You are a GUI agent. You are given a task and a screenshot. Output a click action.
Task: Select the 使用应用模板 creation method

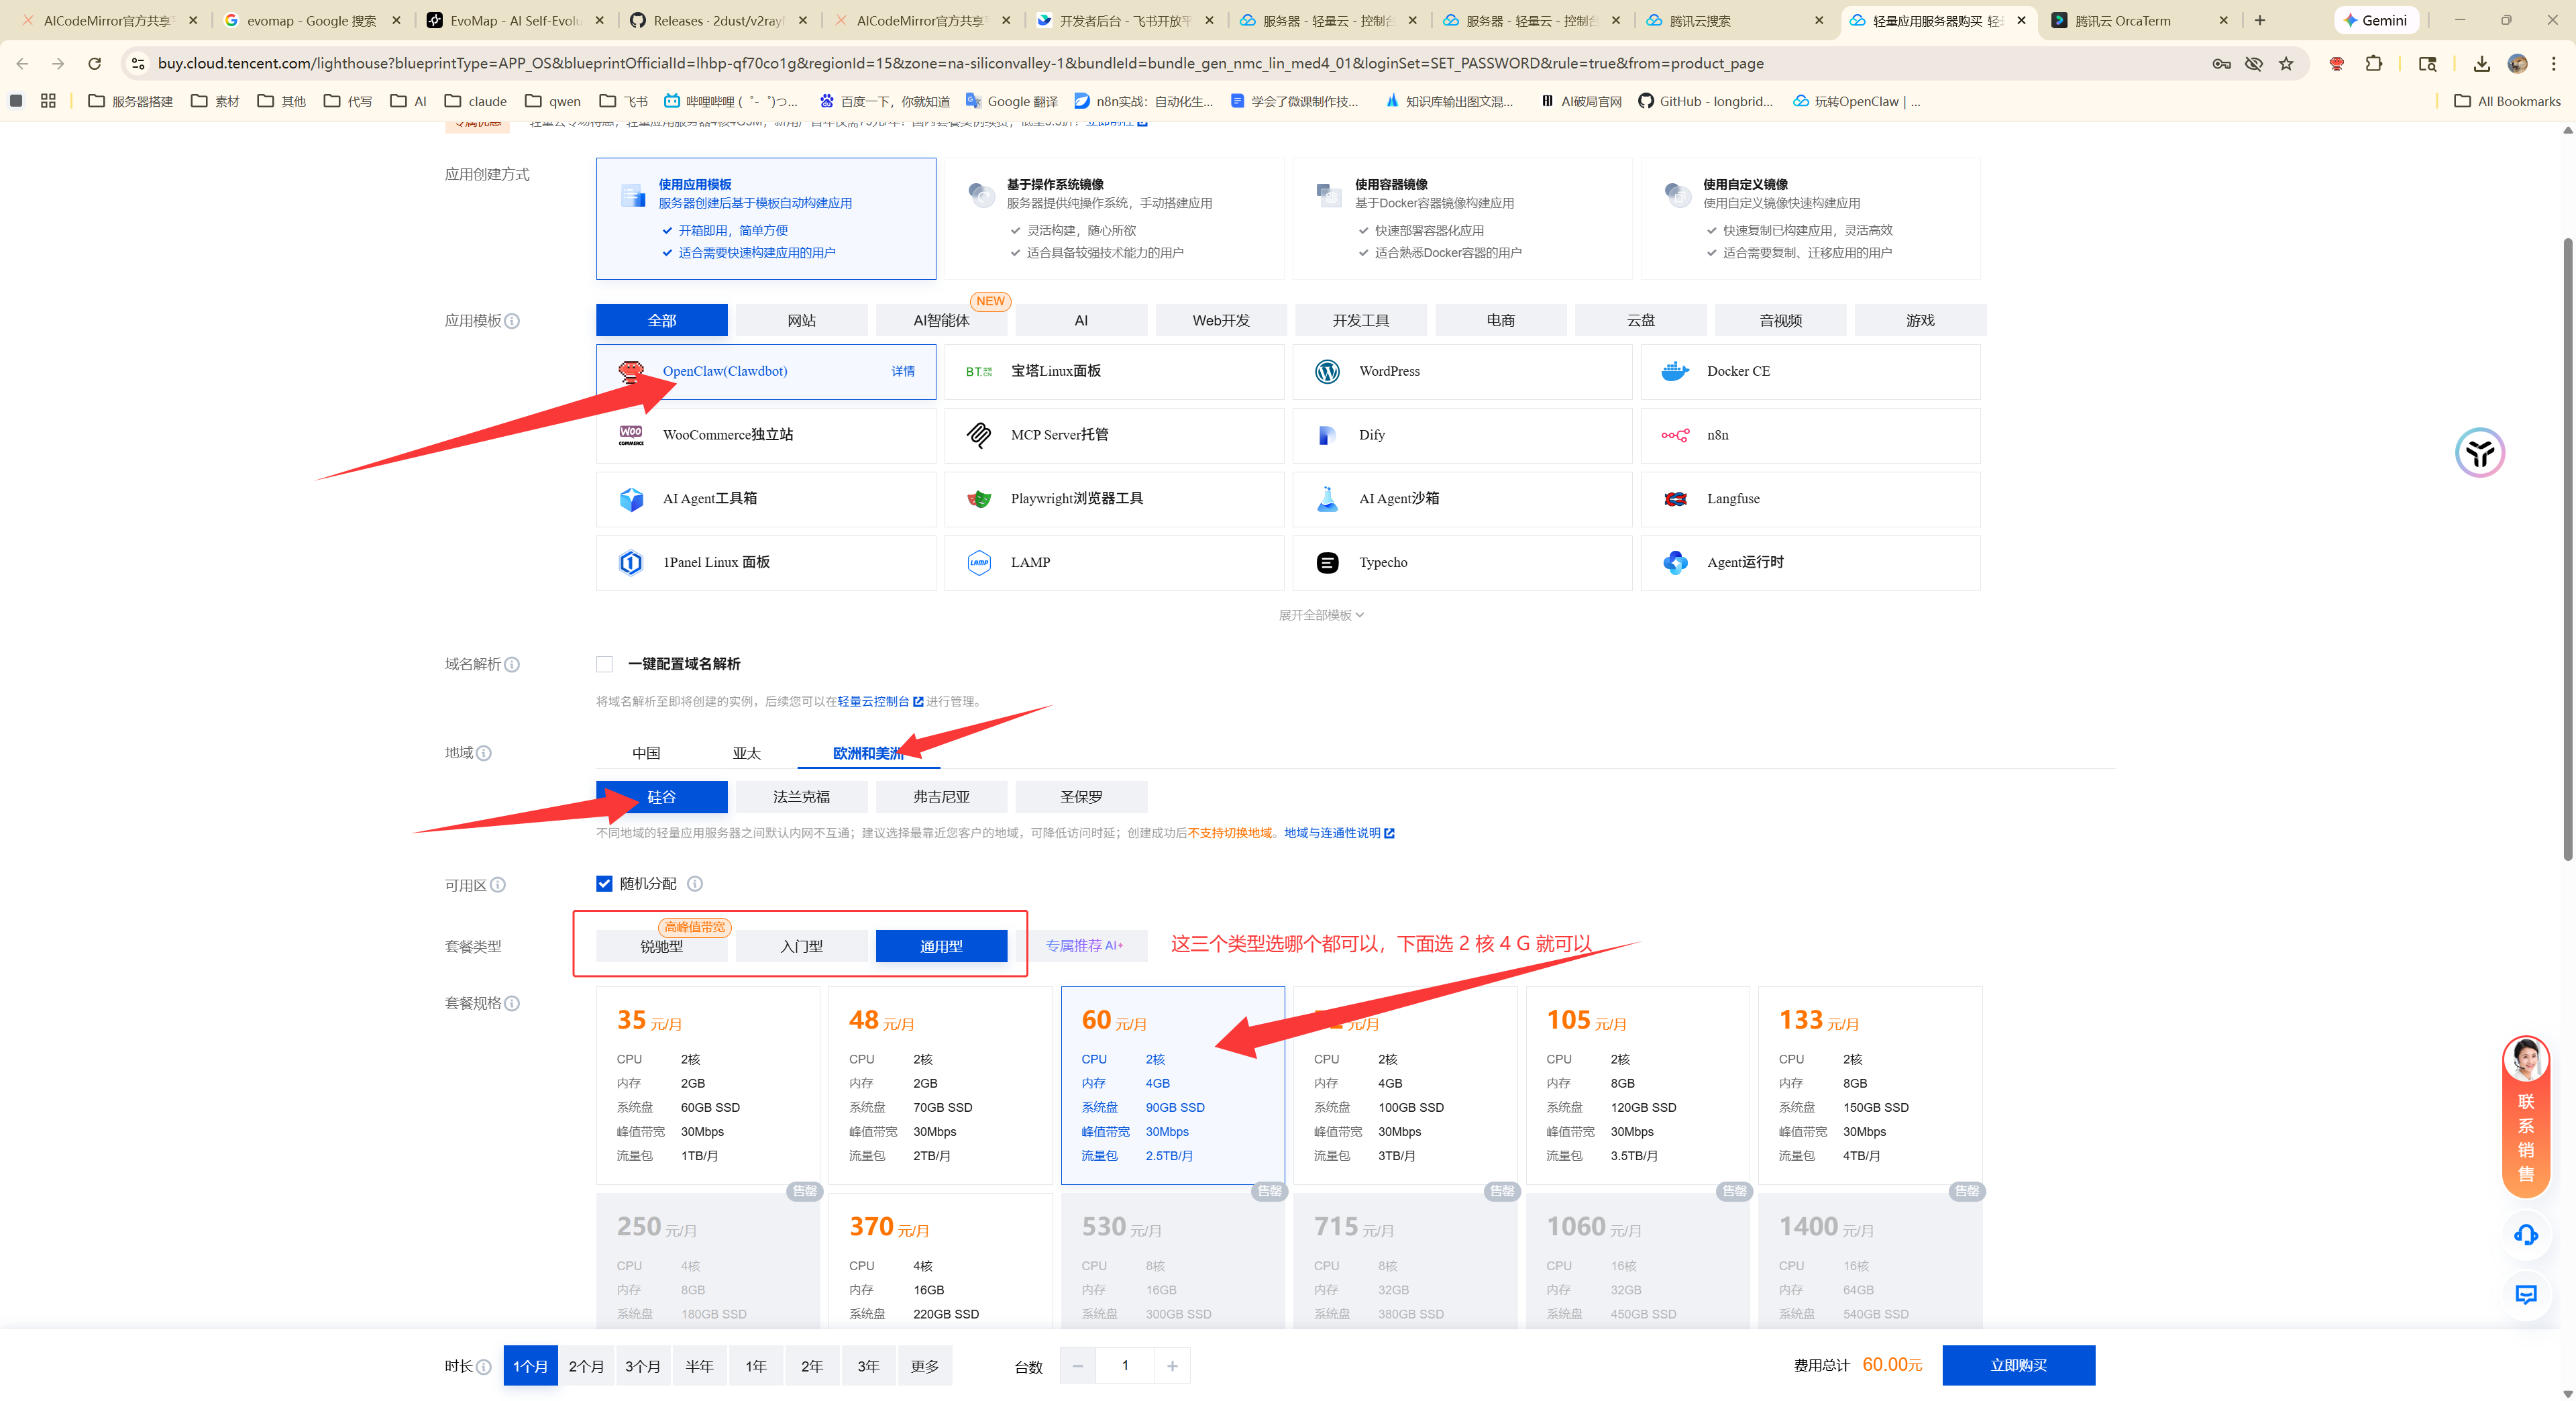[766, 218]
